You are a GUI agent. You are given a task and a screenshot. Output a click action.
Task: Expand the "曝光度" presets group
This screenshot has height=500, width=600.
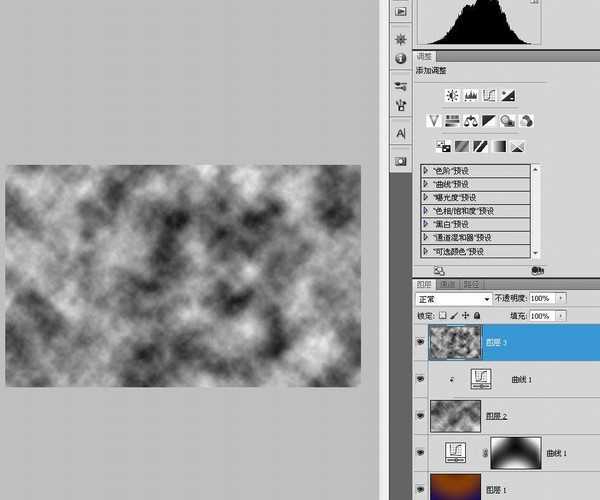426,198
